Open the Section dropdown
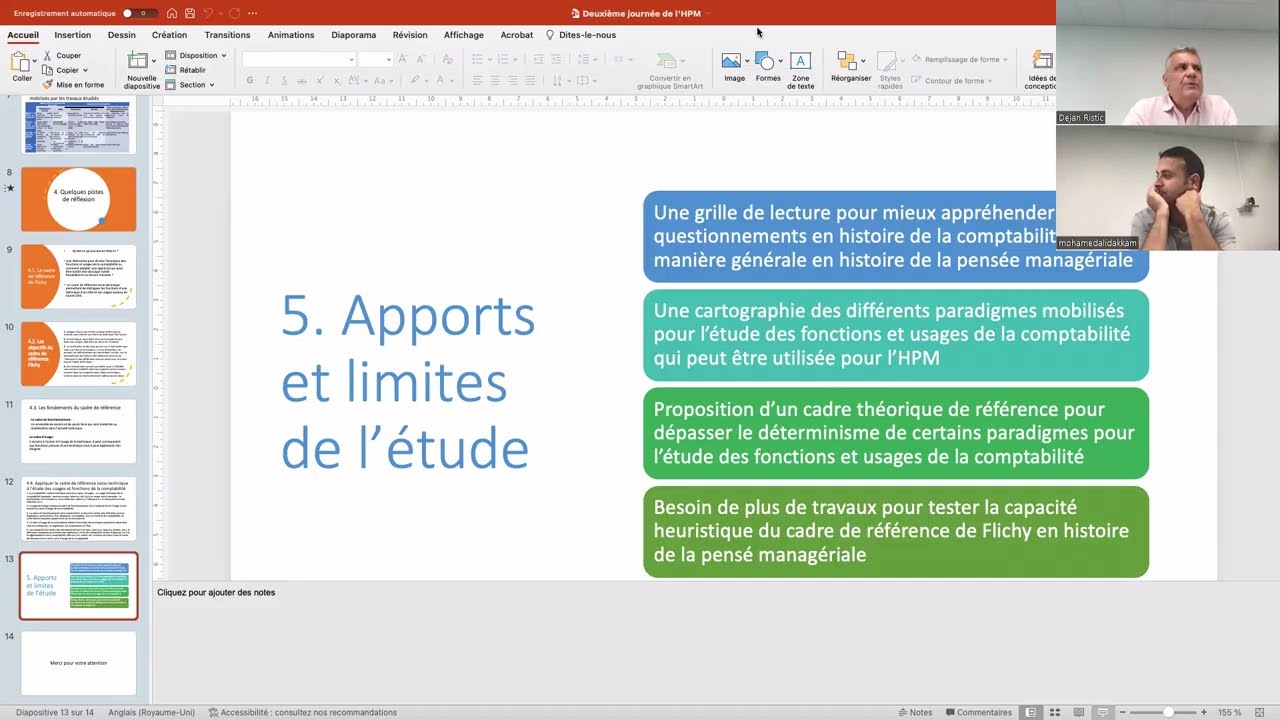Viewport: 1280px width, 720px height. 190,85
